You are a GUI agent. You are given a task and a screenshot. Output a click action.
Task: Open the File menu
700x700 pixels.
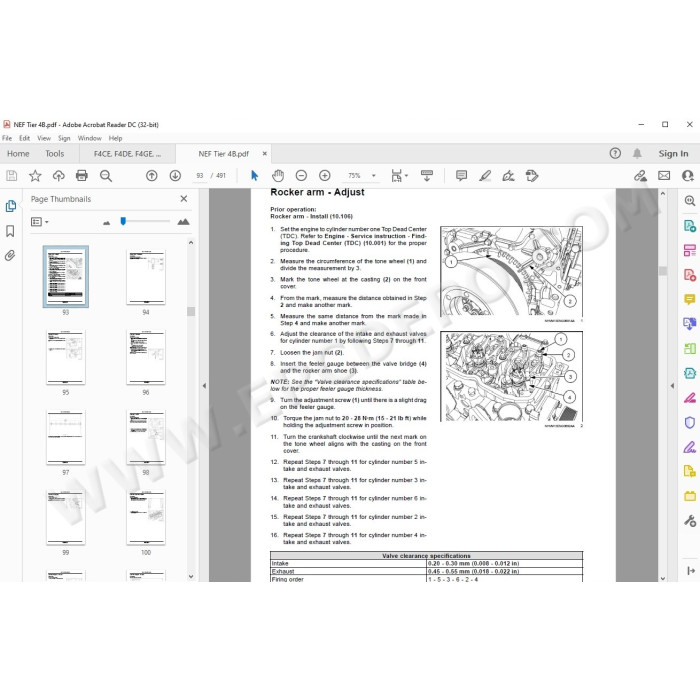pos(7,138)
